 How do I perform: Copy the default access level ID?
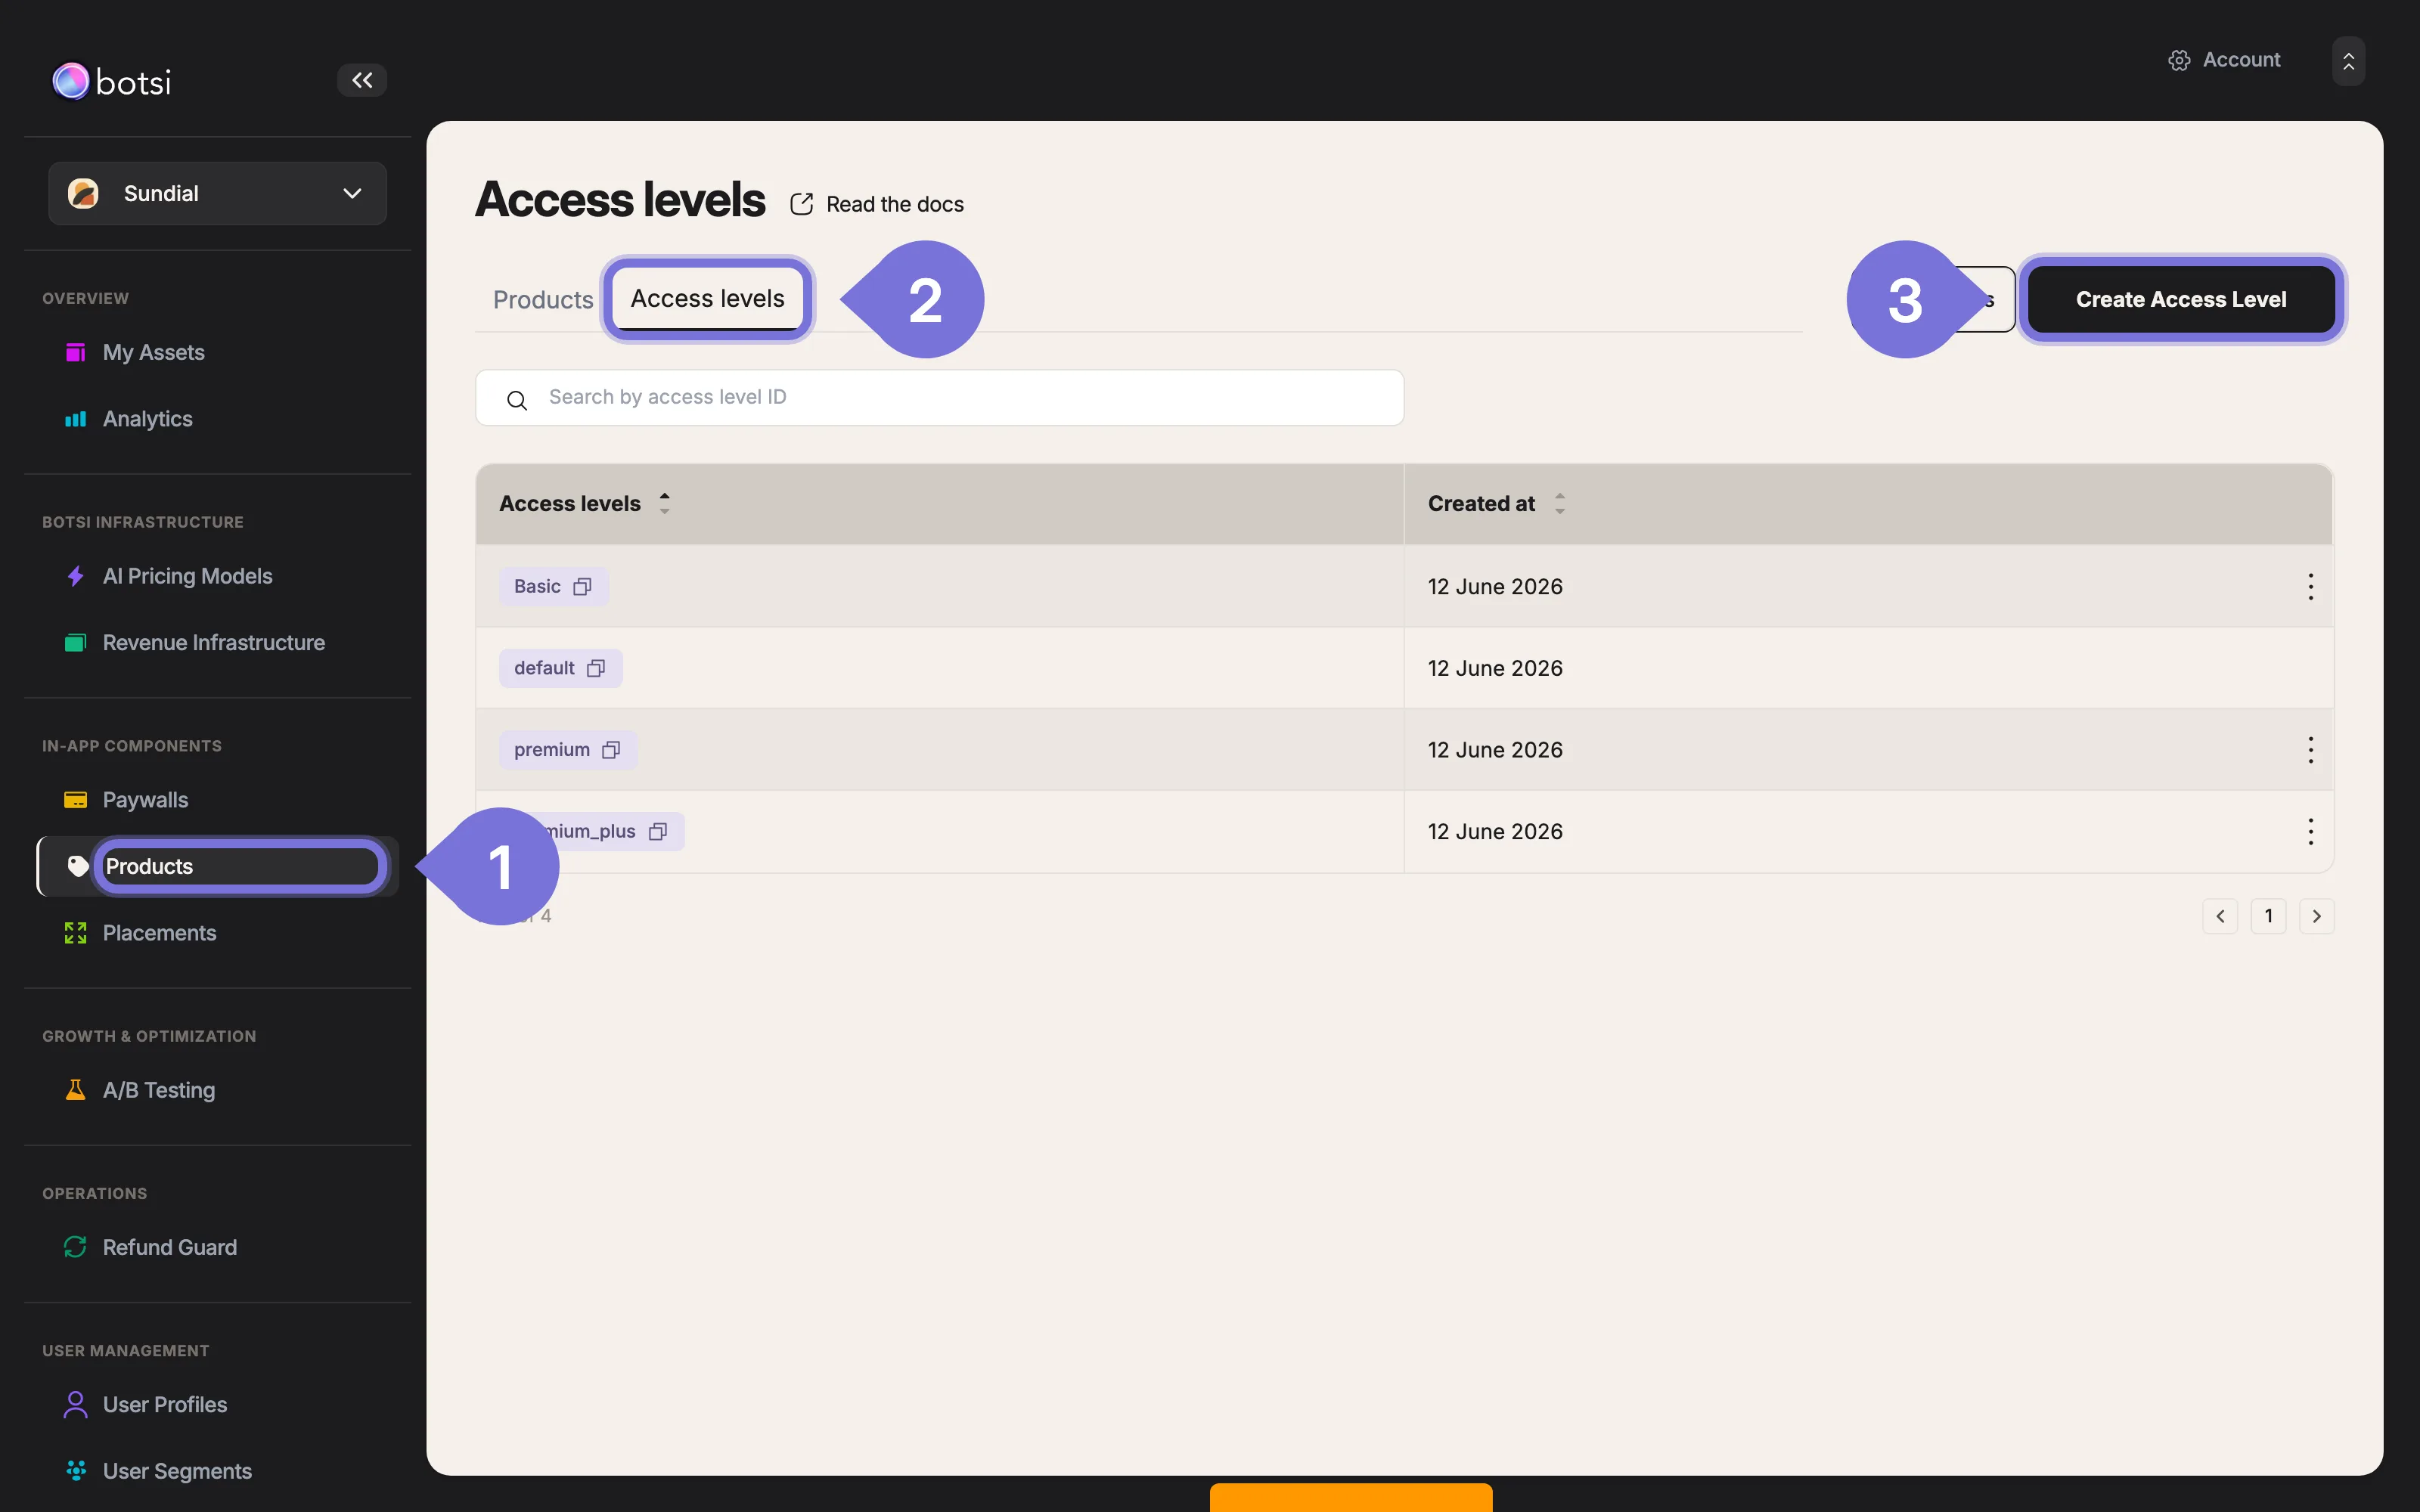pyautogui.click(x=596, y=669)
